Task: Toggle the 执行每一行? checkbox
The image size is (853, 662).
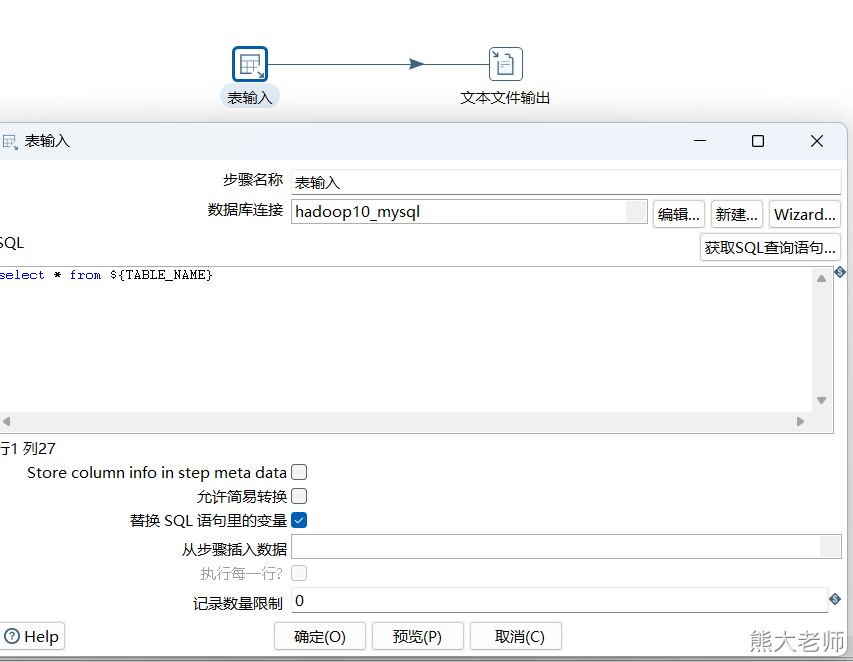Action: tap(299, 573)
